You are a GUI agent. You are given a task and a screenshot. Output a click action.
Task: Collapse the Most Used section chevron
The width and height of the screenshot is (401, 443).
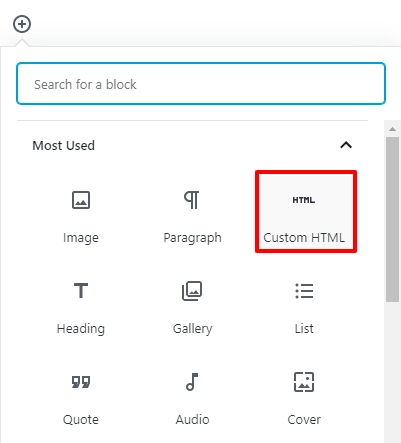click(346, 145)
